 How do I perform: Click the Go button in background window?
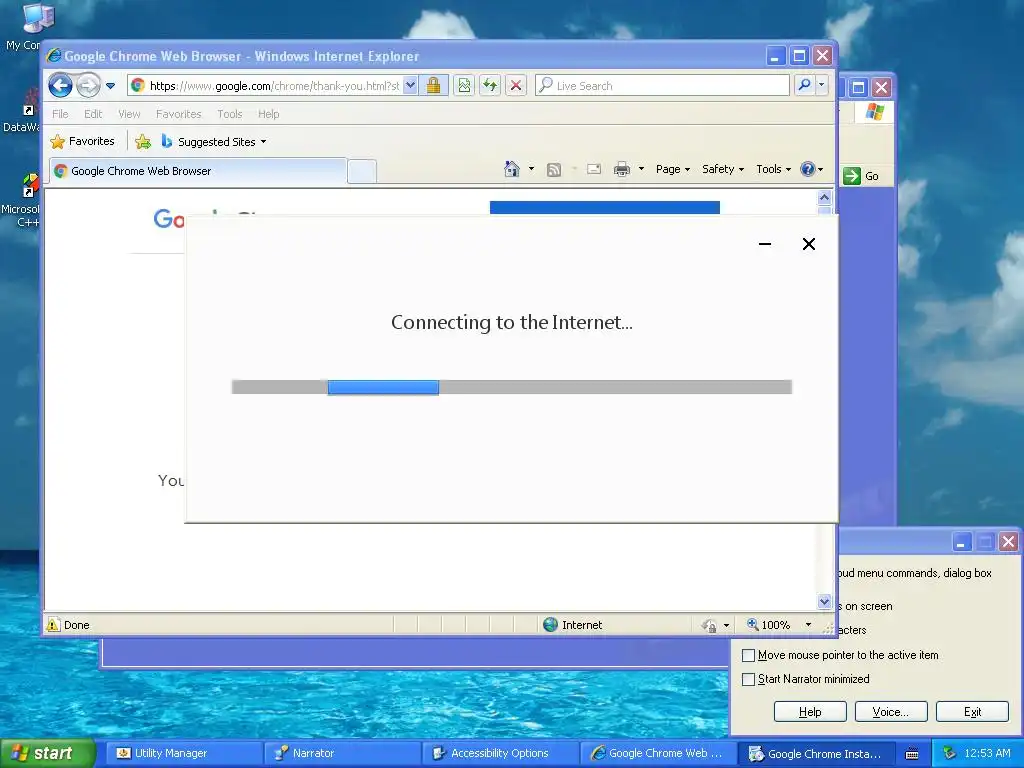[861, 176]
